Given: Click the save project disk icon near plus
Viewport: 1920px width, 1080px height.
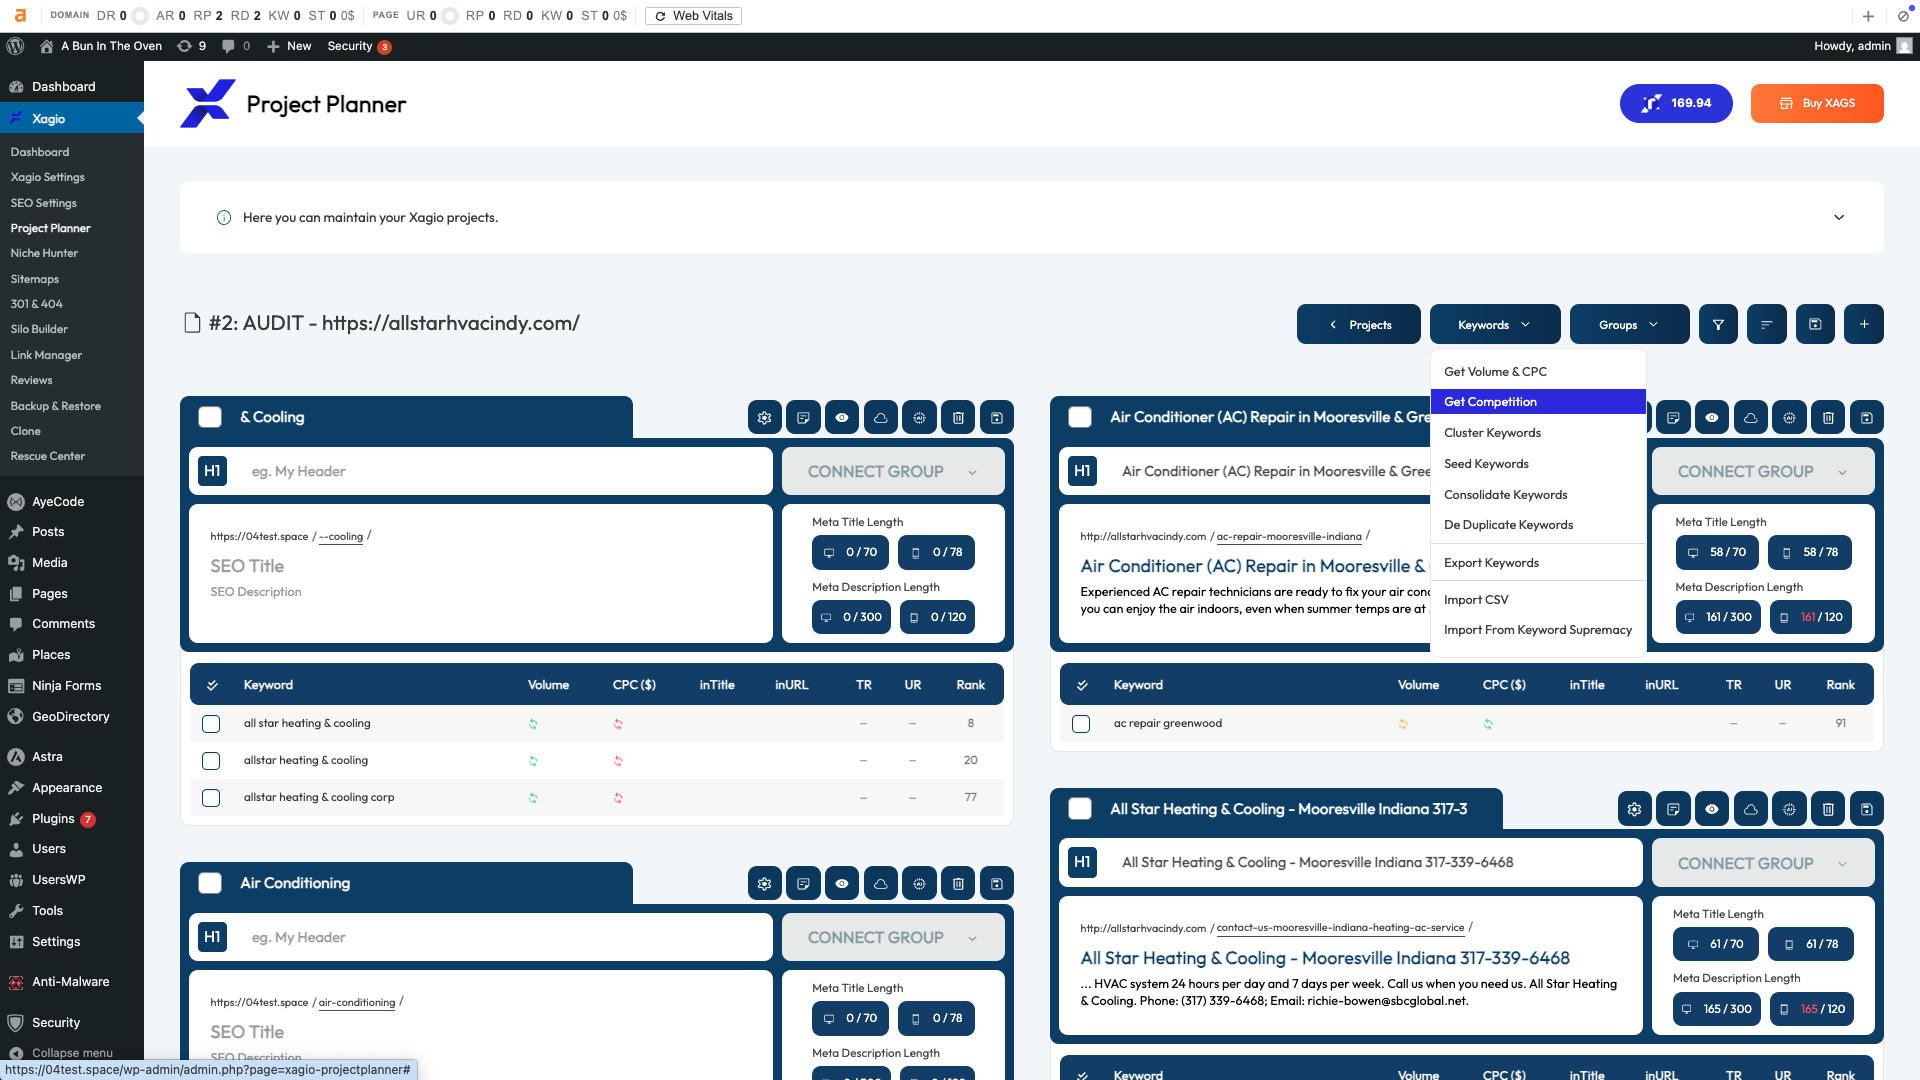Looking at the screenshot, I should 1815,324.
